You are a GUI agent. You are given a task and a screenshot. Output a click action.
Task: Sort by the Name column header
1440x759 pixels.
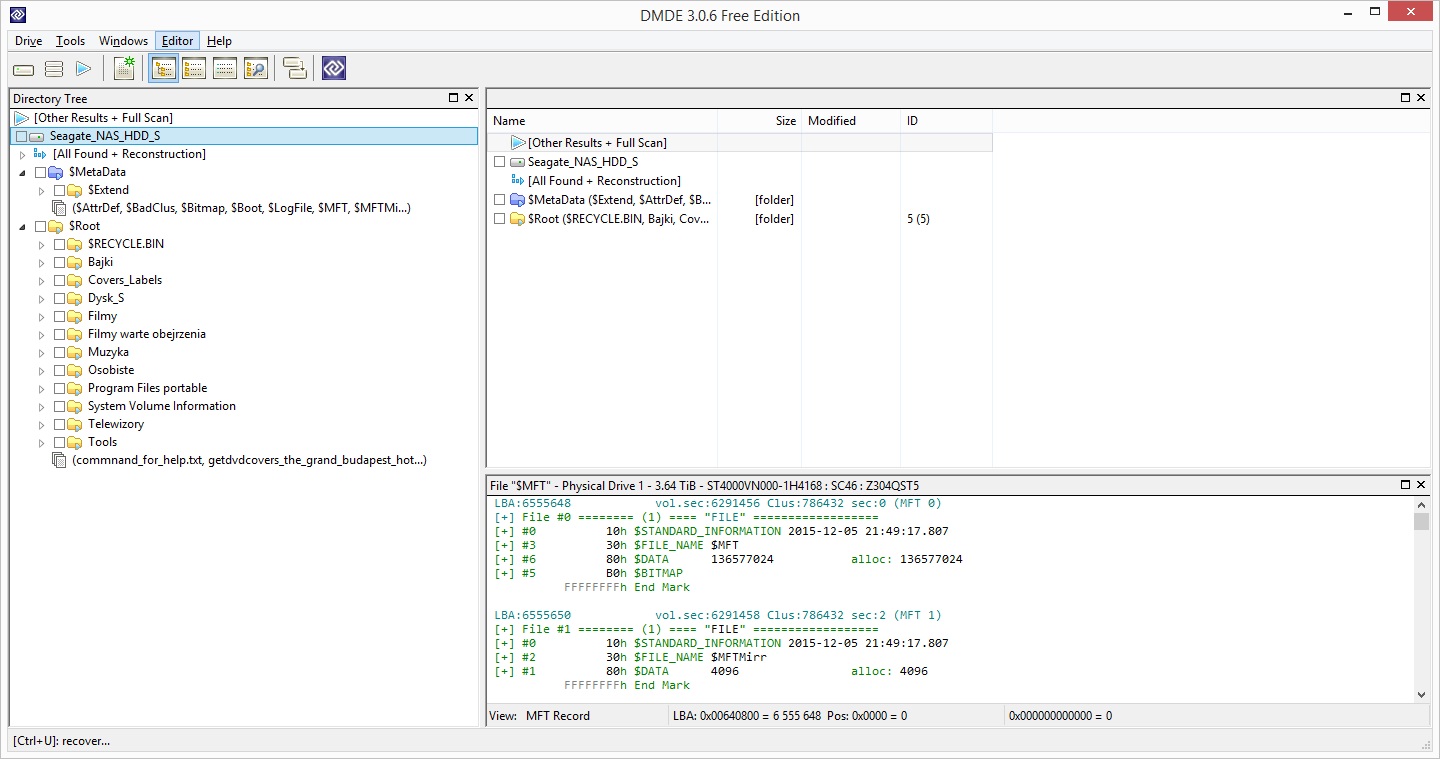603,120
